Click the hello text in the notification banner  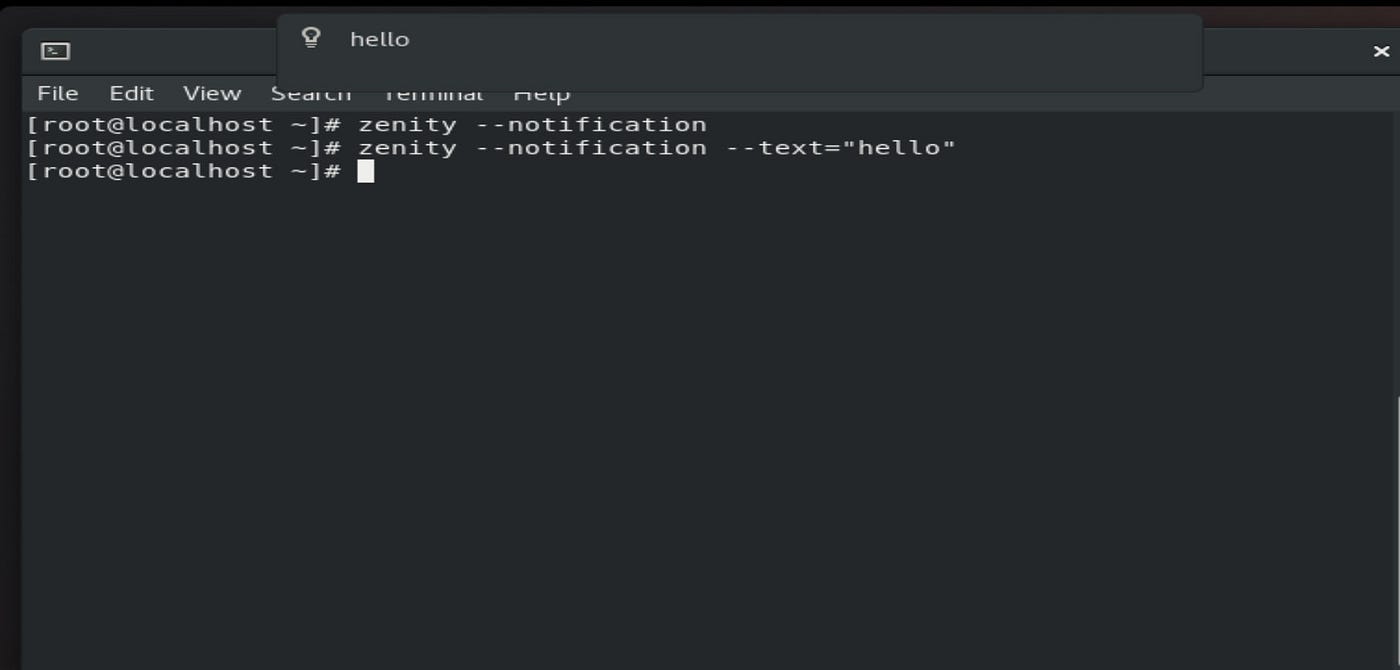tap(379, 39)
